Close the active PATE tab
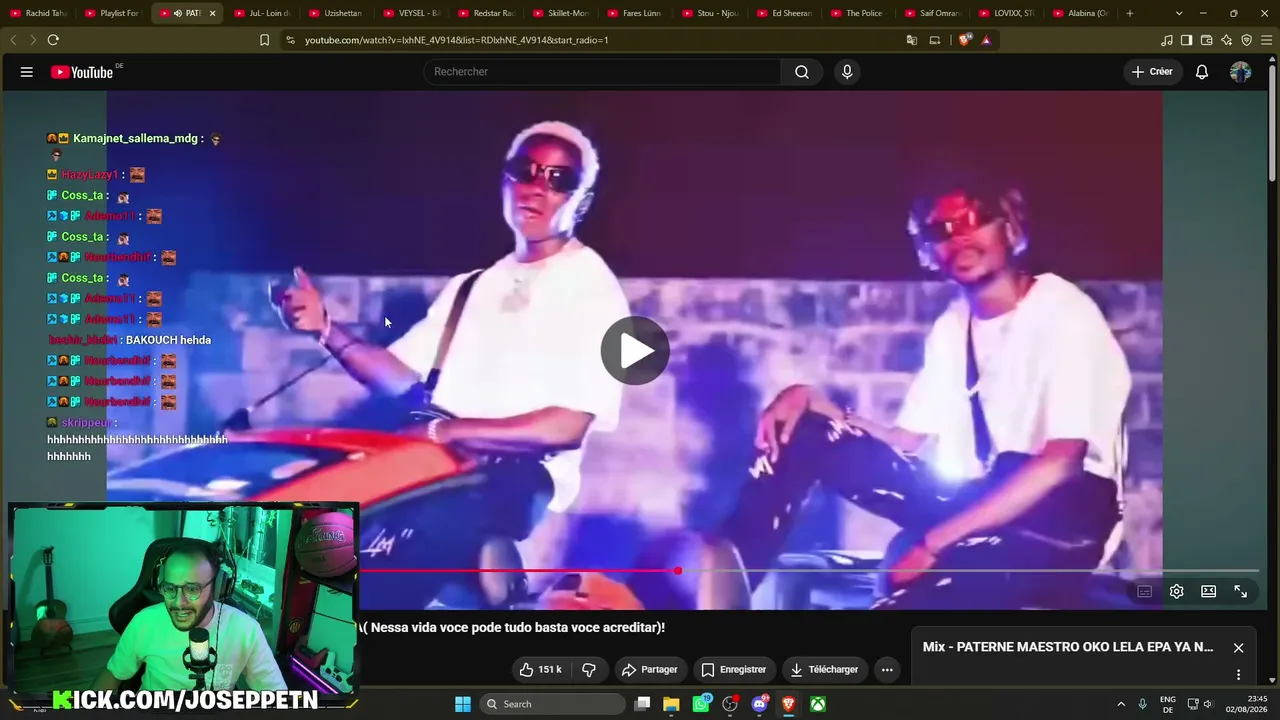 coord(212,13)
